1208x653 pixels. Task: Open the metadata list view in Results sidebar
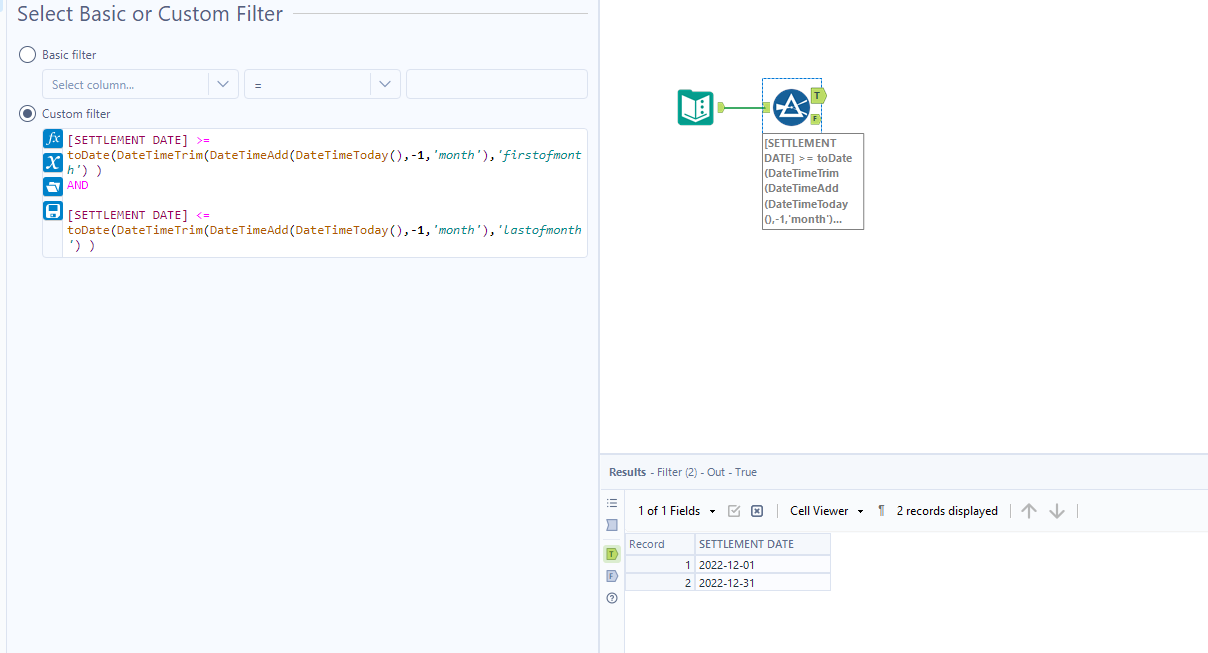click(x=612, y=503)
